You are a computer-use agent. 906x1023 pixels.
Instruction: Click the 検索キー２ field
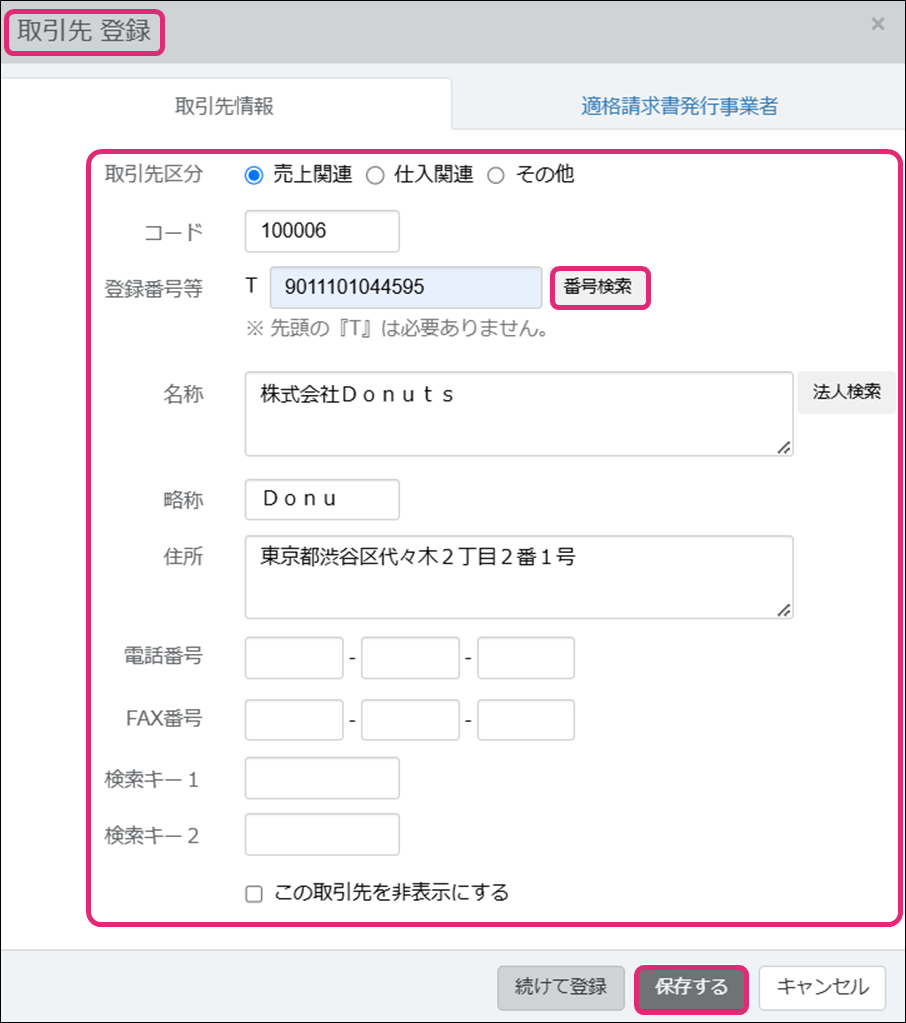(321, 835)
